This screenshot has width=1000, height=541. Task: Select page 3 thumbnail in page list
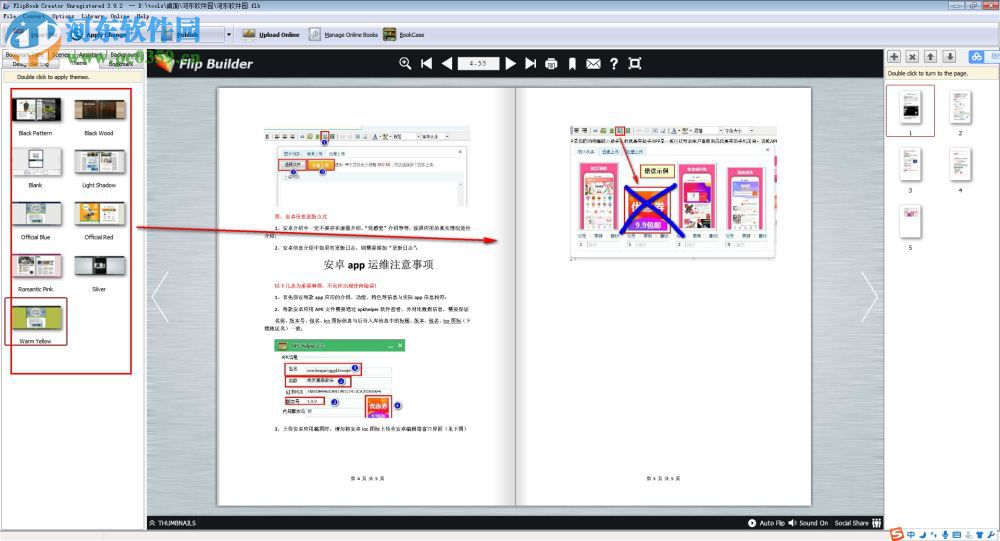tap(910, 164)
